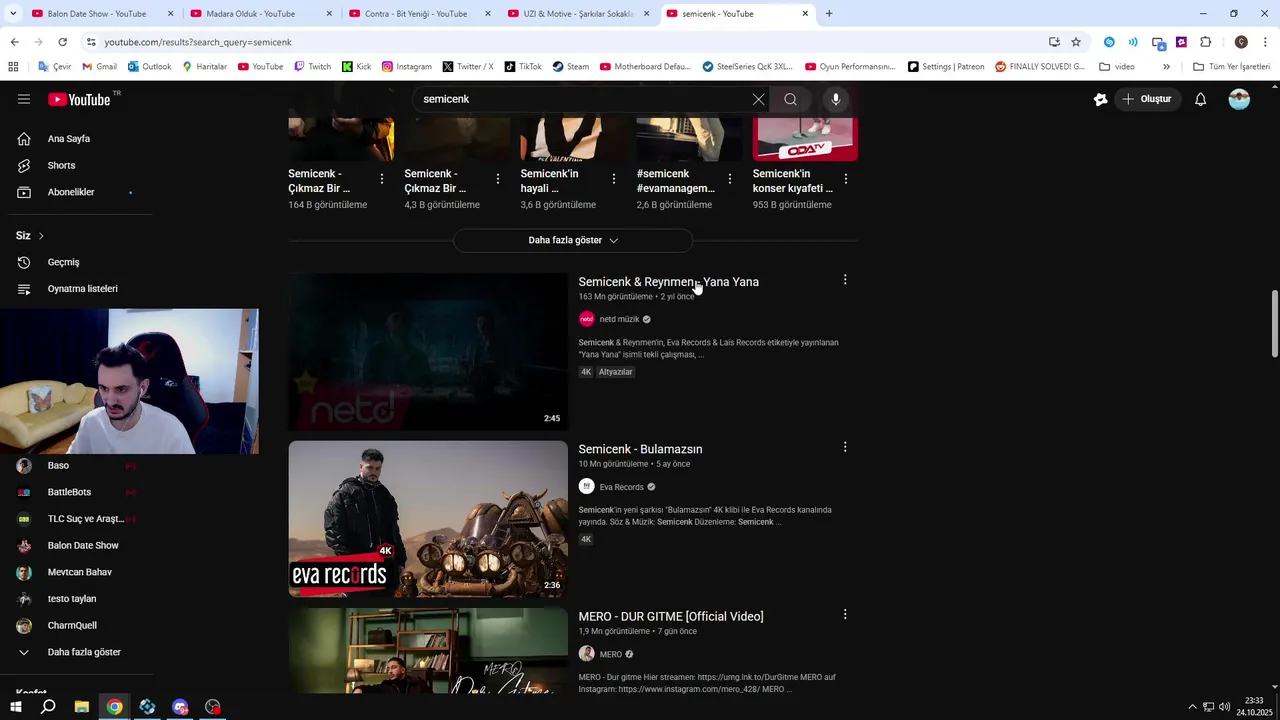Open the Kick bookmark
The width and height of the screenshot is (1280, 720).
pyautogui.click(x=356, y=67)
